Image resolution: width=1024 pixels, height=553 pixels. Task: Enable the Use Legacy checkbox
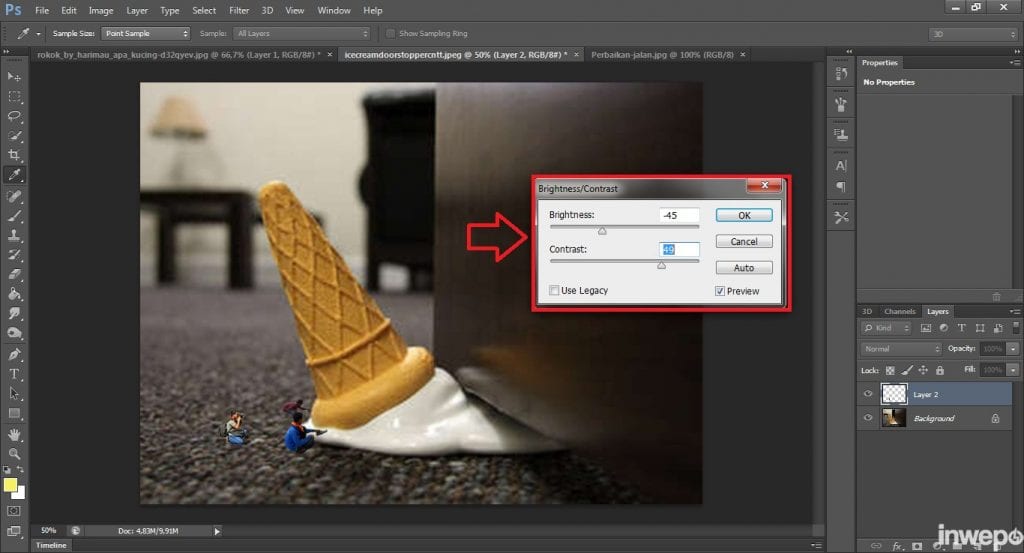tap(554, 291)
